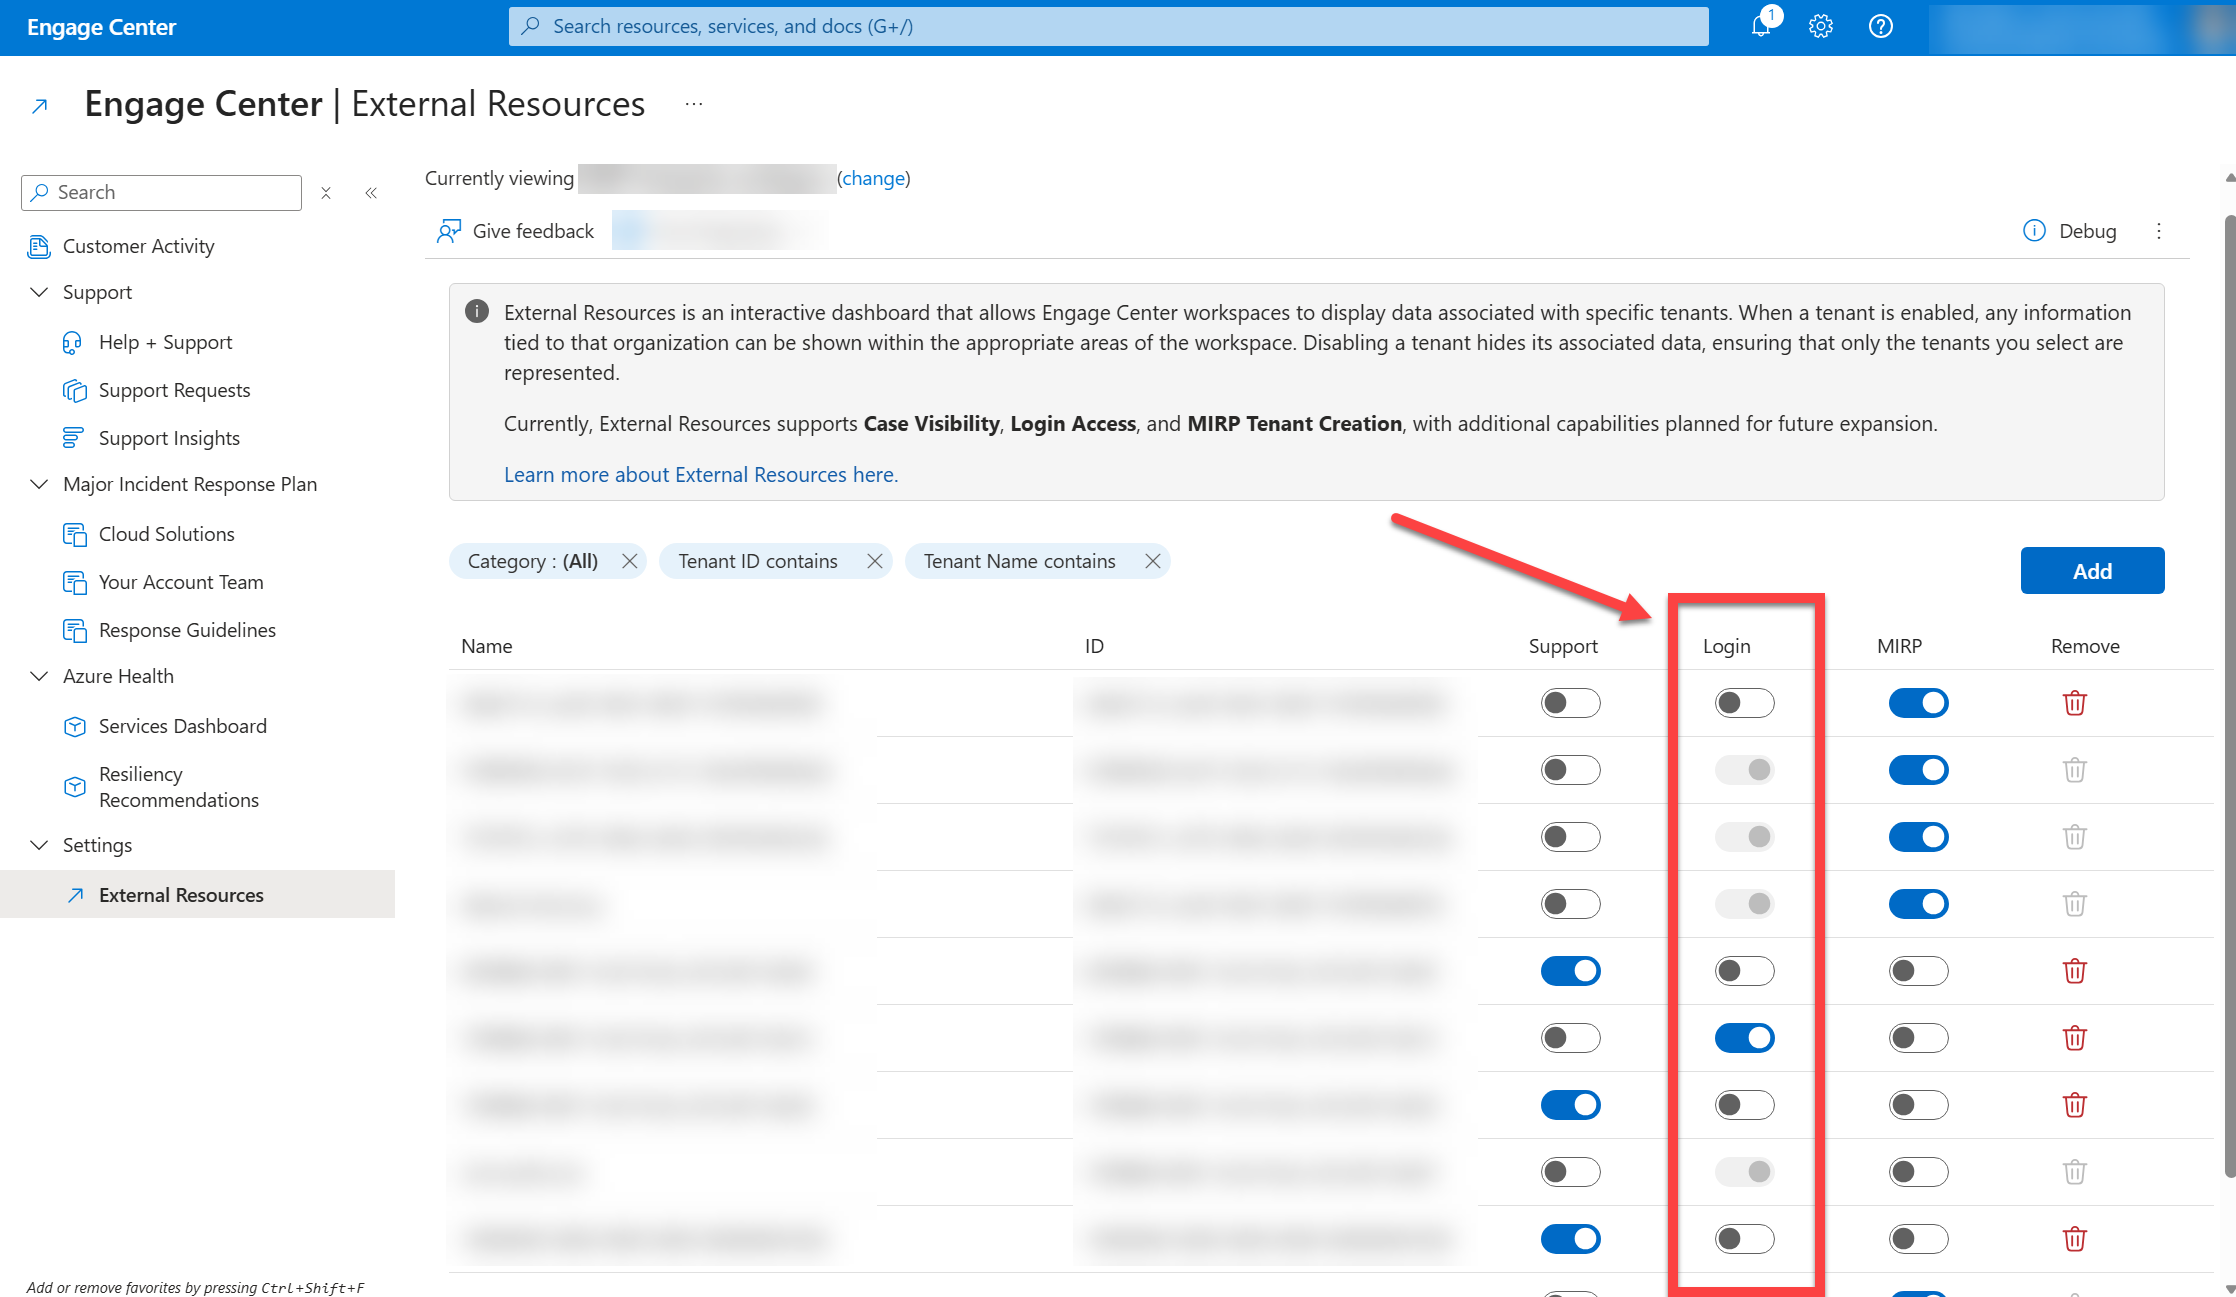Enable MIRP toggle in the seventh tenant row
Viewport: 2236px width, 1297px height.
pos(1919,1105)
